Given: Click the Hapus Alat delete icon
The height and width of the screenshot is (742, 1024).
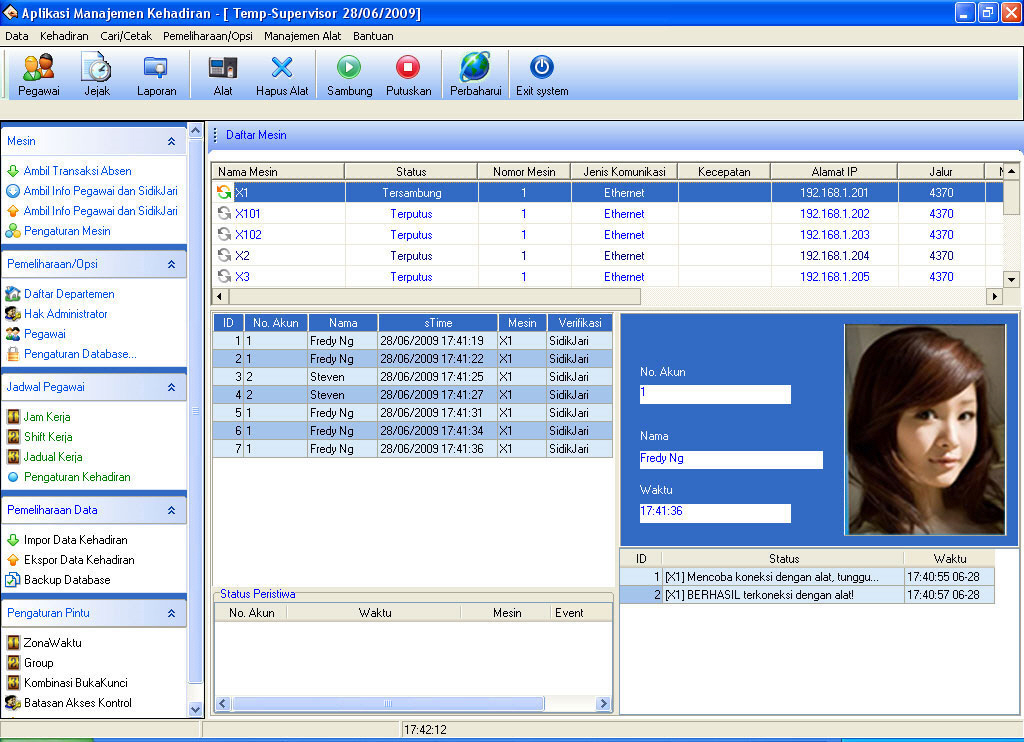Looking at the screenshot, I should click(x=281, y=75).
